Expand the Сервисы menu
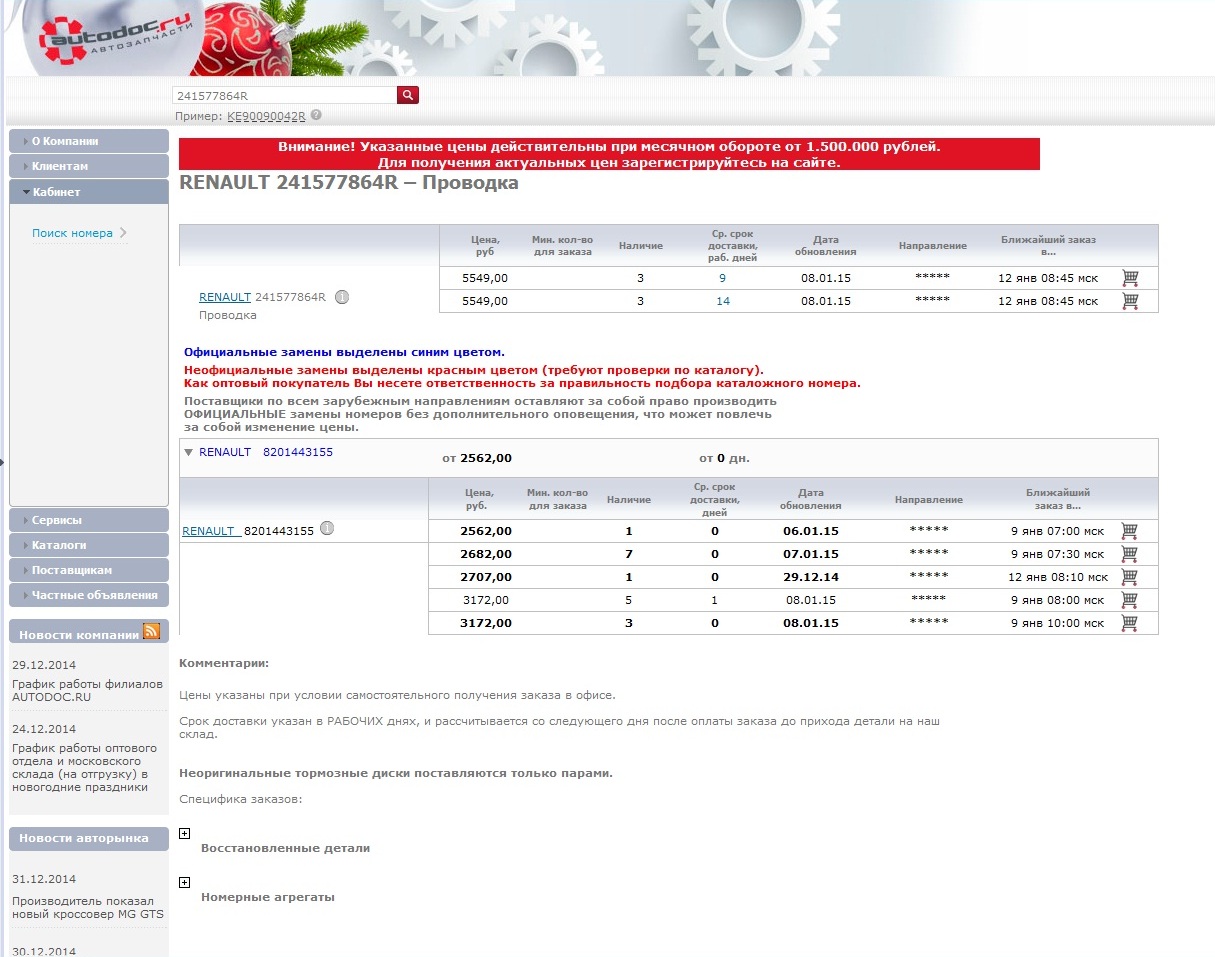This screenshot has height=957, width=1215. (x=89, y=520)
